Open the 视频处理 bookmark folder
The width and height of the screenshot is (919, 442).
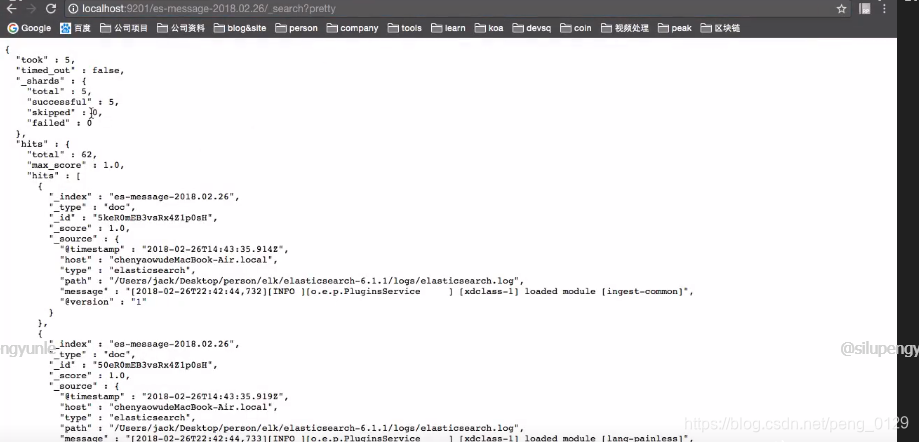(x=625, y=28)
